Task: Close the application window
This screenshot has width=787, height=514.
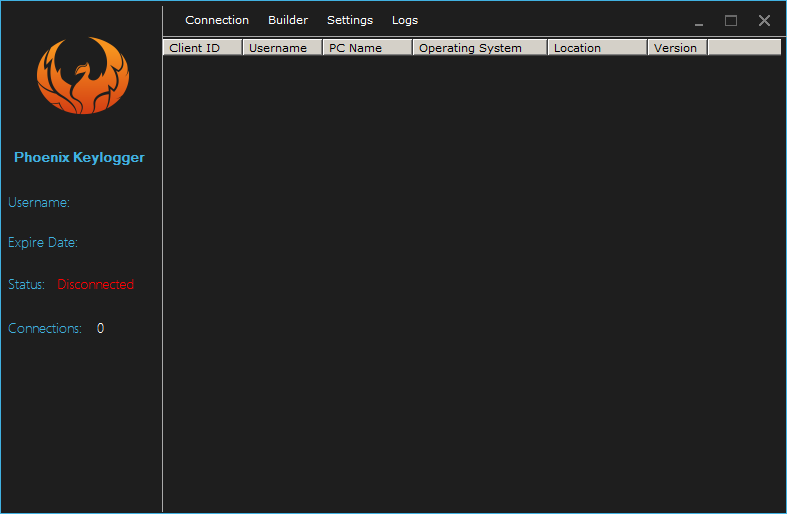Action: pyautogui.click(x=764, y=21)
